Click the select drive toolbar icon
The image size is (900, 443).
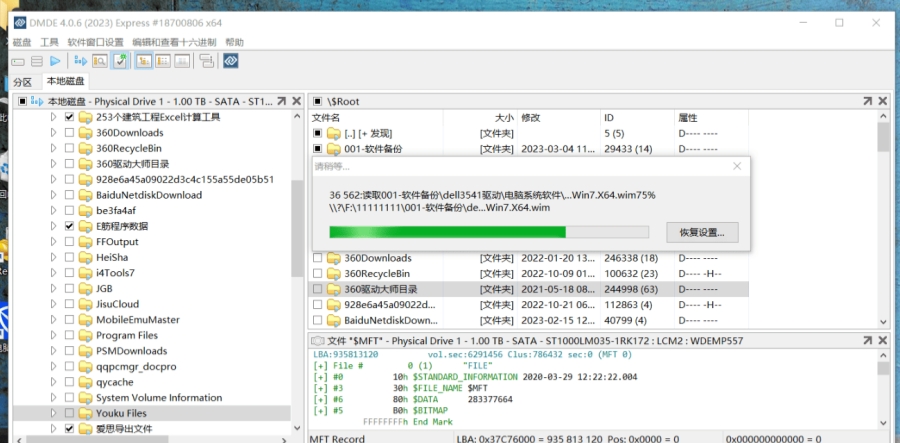pyautogui.click(x=18, y=61)
